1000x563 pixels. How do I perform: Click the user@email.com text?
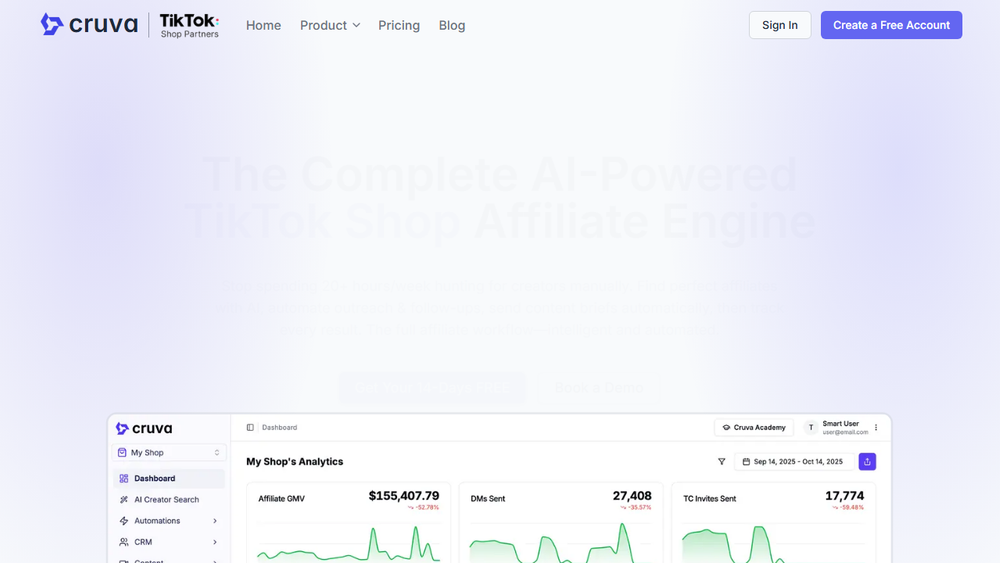point(845,432)
